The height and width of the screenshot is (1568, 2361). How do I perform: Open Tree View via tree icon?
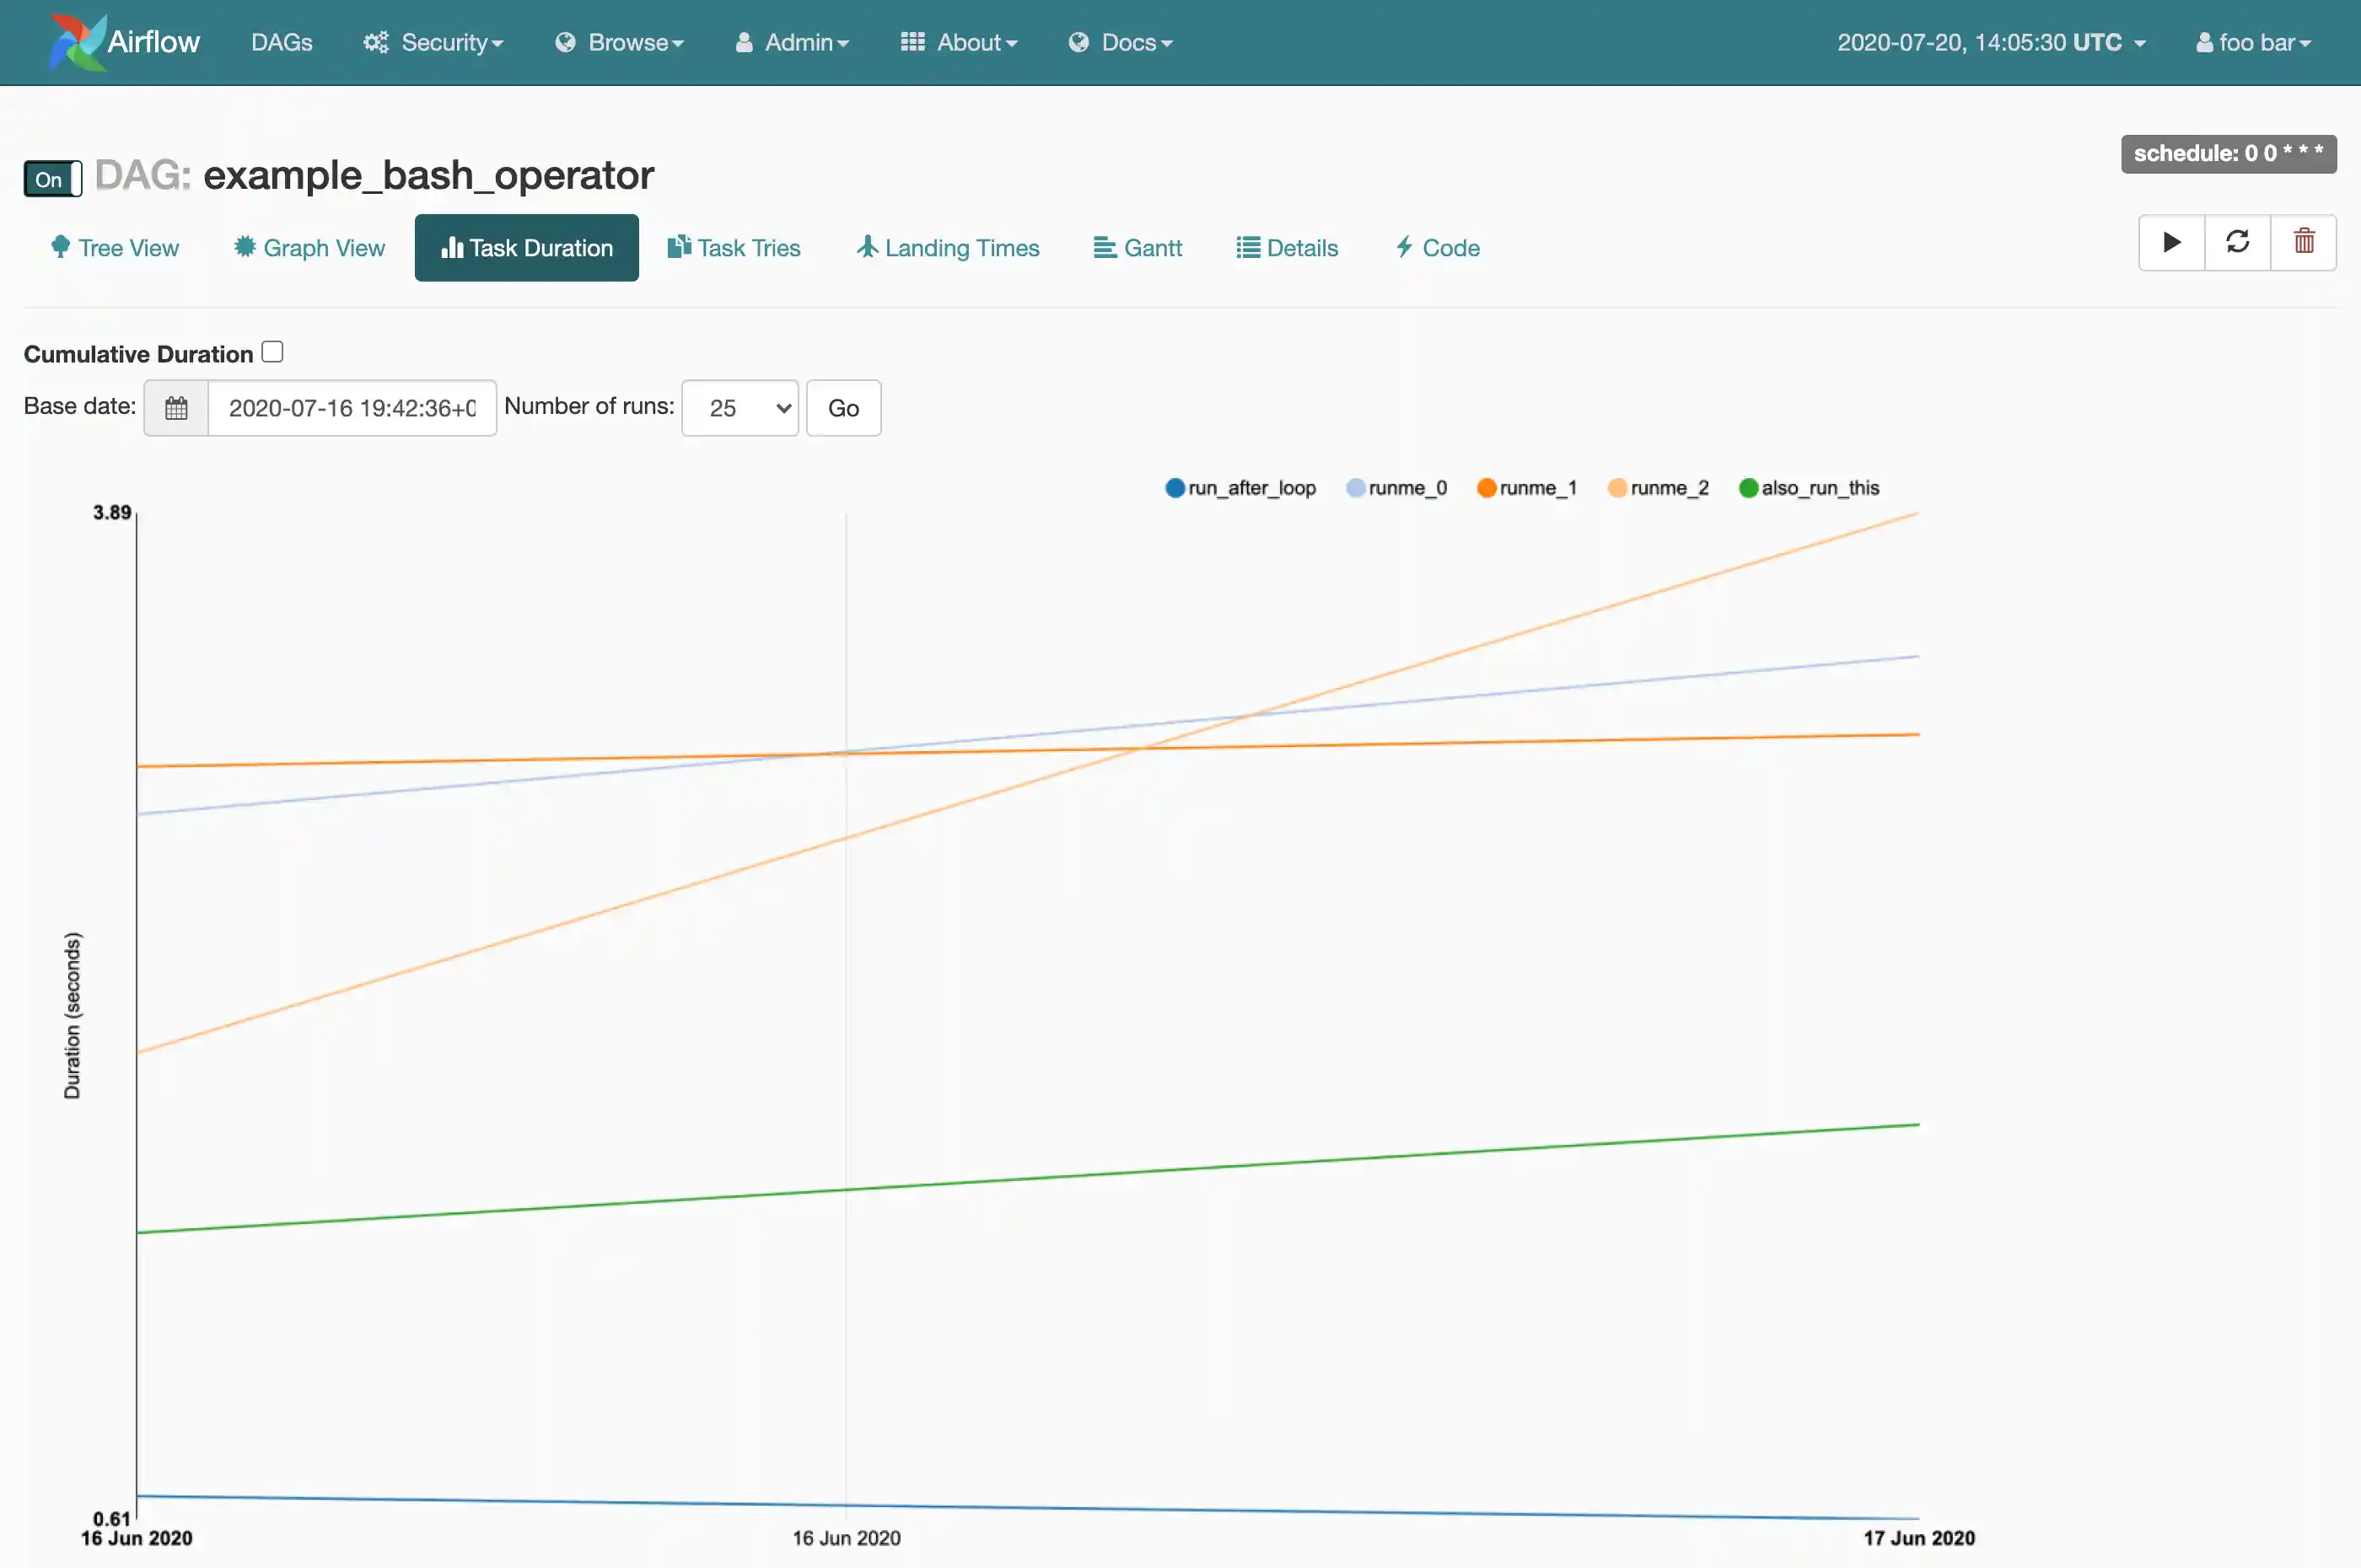click(x=60, y=247)
